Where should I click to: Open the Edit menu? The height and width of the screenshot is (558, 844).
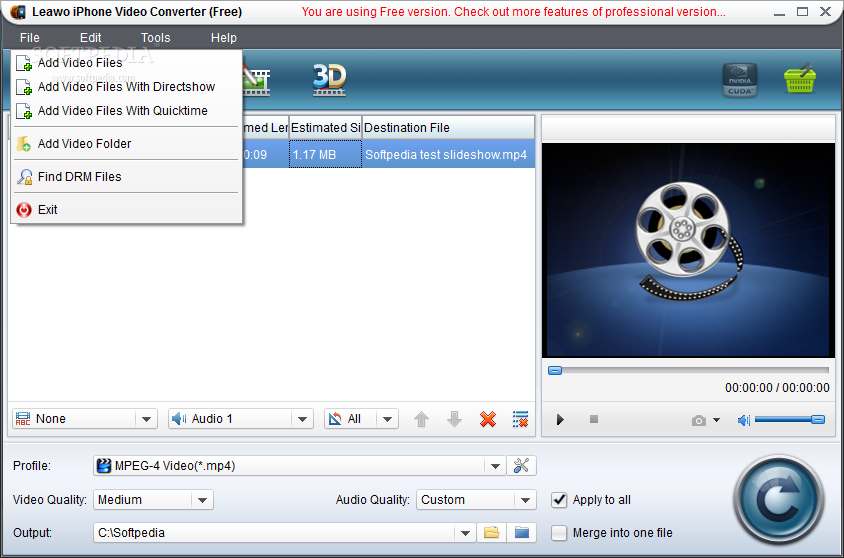[90, 38]
